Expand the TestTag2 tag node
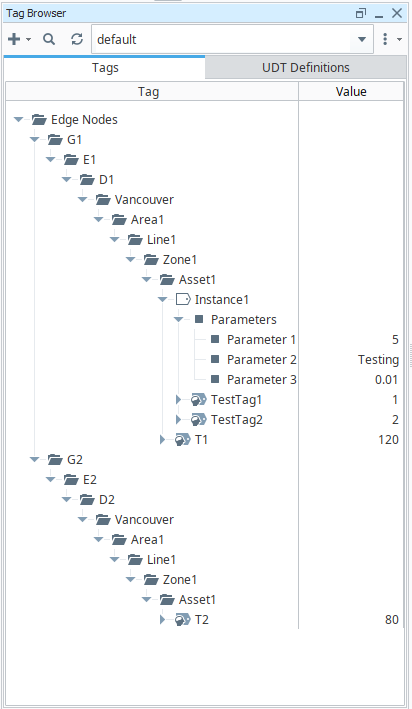 [x=178, y=419]
